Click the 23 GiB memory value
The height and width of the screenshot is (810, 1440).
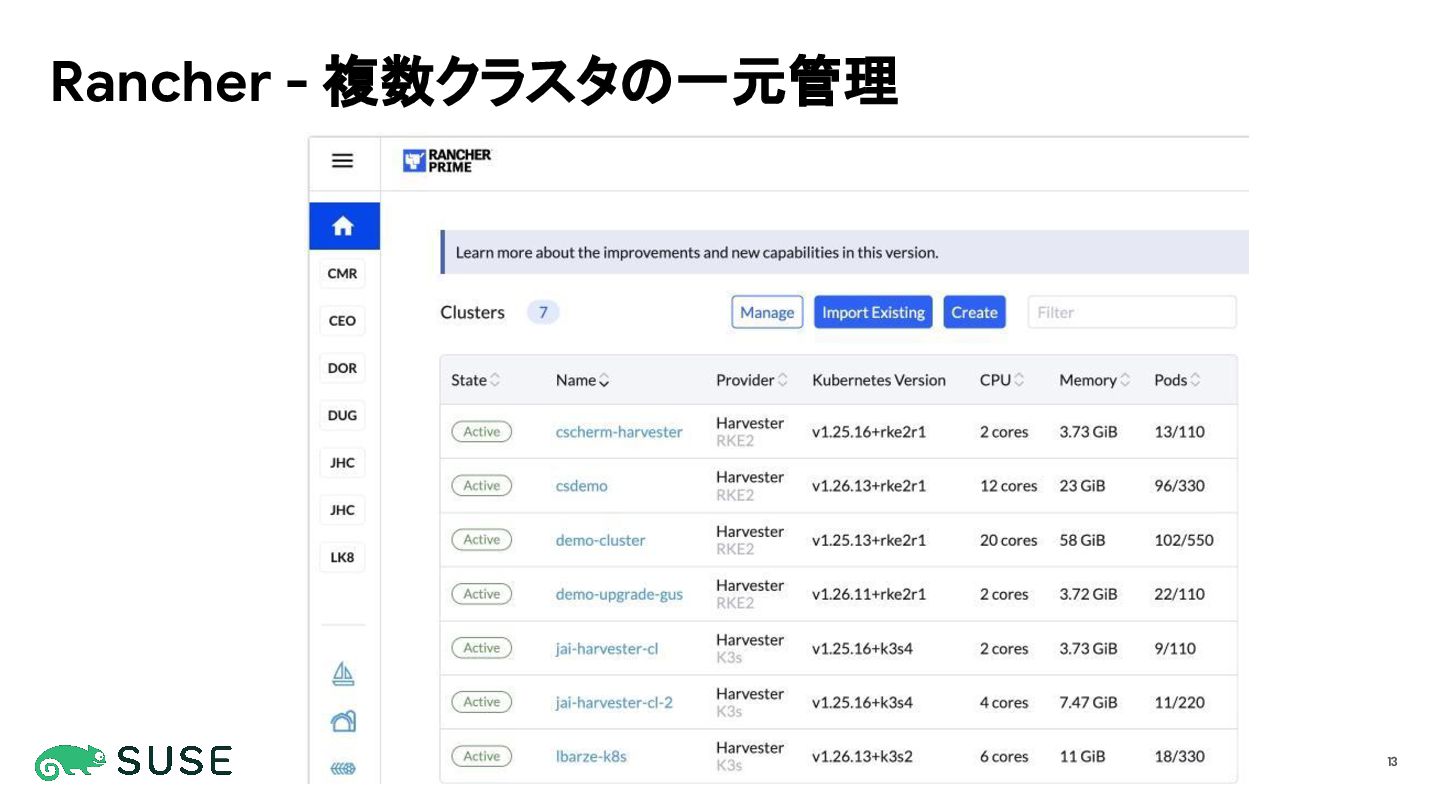pos(1082,486)
